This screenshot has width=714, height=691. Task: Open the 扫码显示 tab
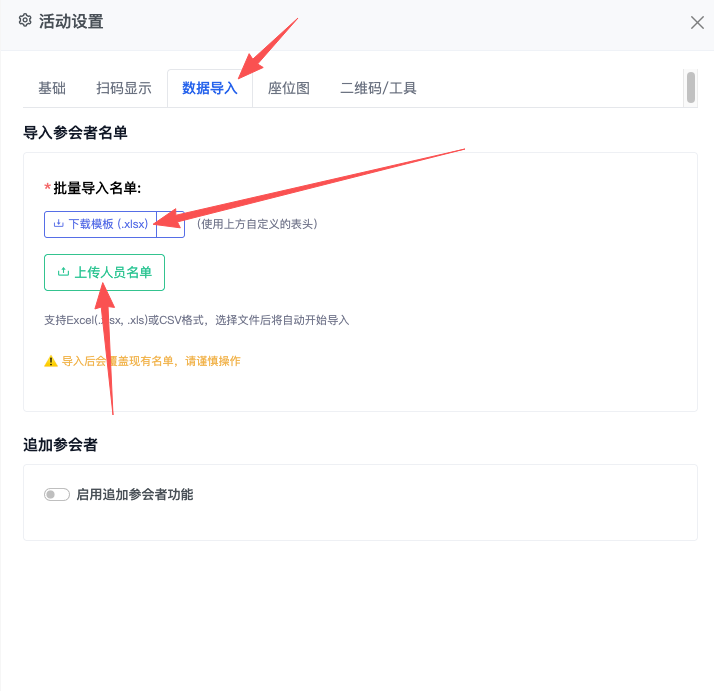point(124,88)
